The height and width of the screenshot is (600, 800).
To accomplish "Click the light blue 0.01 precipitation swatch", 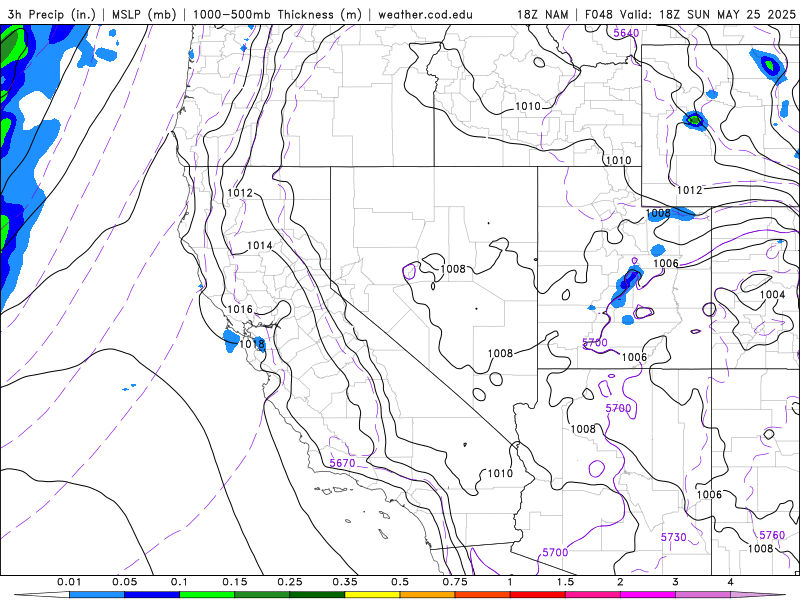I will pos(97,595).
